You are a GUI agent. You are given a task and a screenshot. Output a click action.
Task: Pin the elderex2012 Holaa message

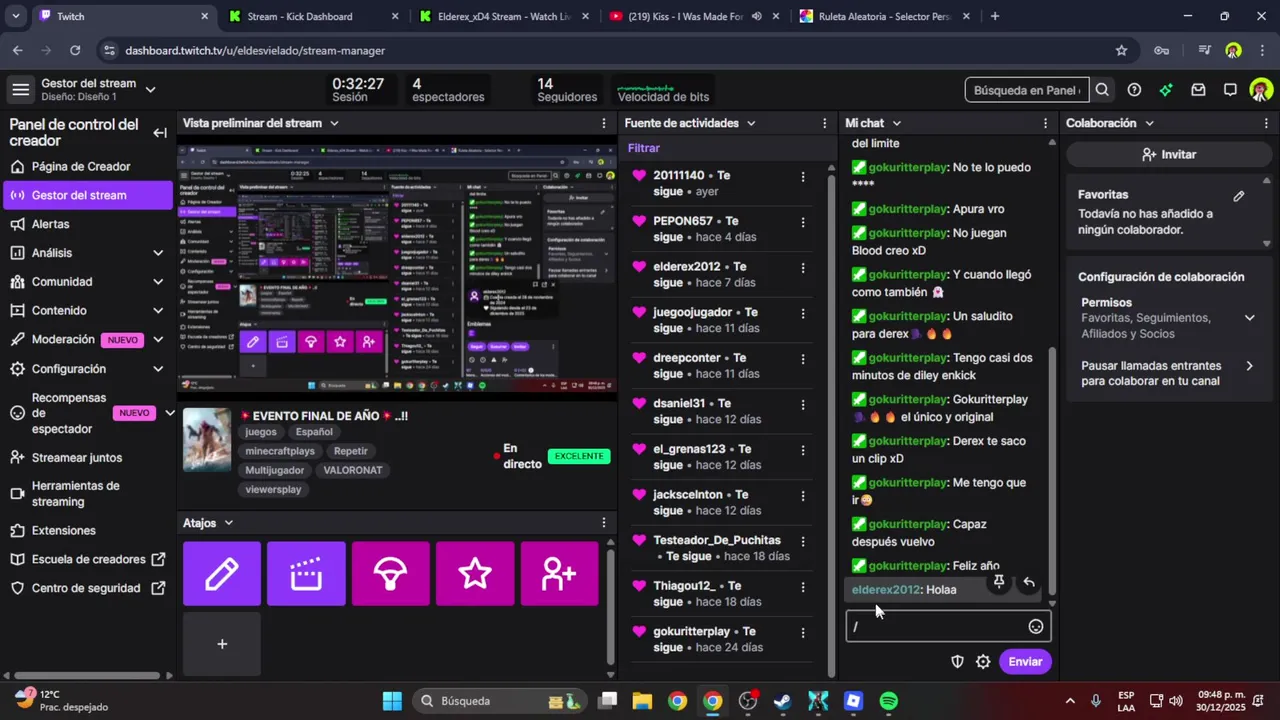coord(998,582)
